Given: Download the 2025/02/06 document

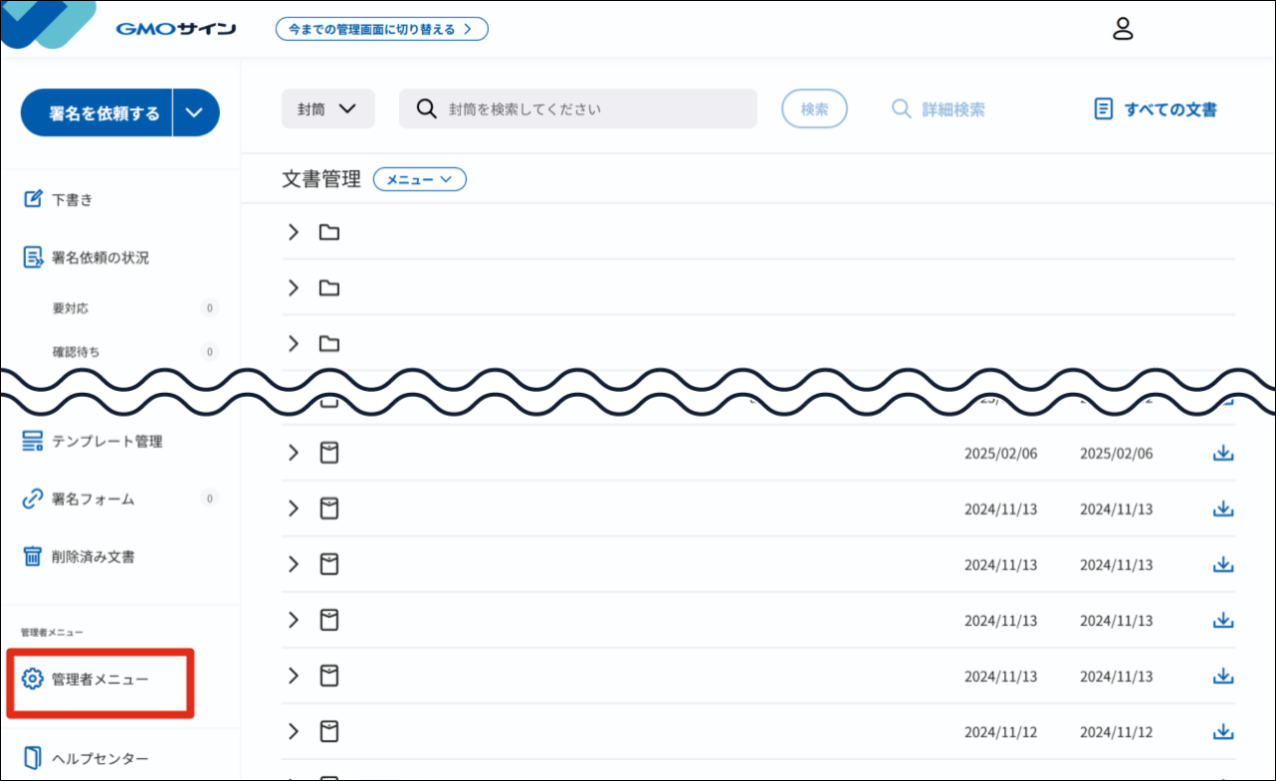Looking at the screenshot, I should coord(1222,453).
